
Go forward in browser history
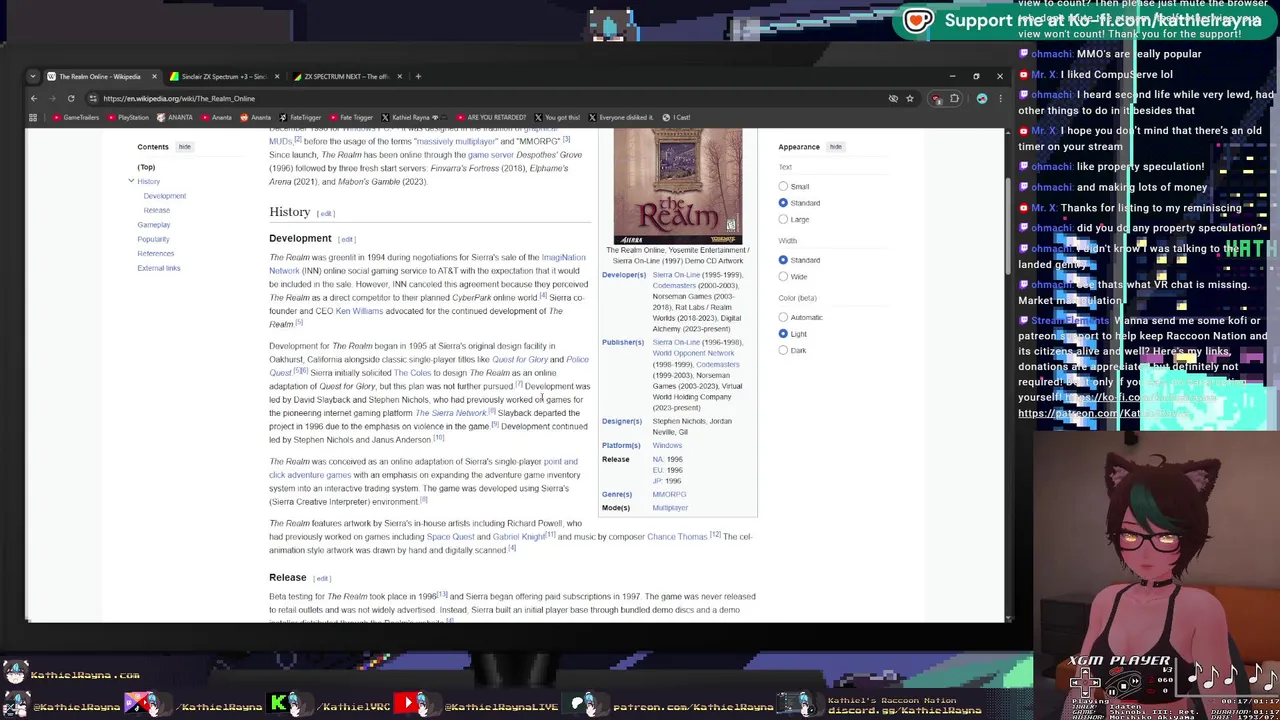point(52,98)
